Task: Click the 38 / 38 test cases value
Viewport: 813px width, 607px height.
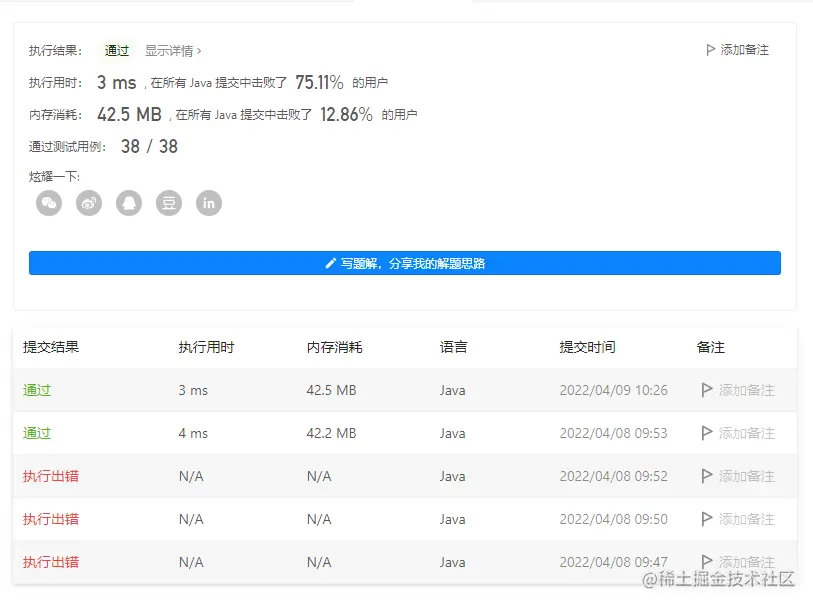Action: click(149, 147)
